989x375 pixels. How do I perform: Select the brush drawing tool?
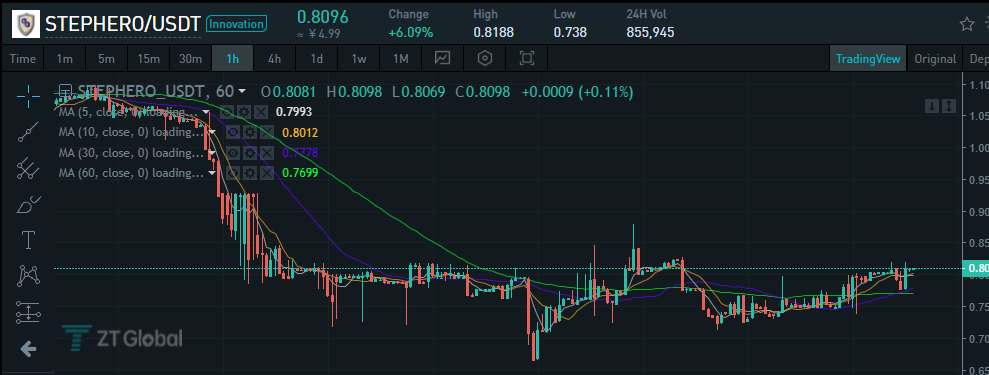(x=28, y=204)
